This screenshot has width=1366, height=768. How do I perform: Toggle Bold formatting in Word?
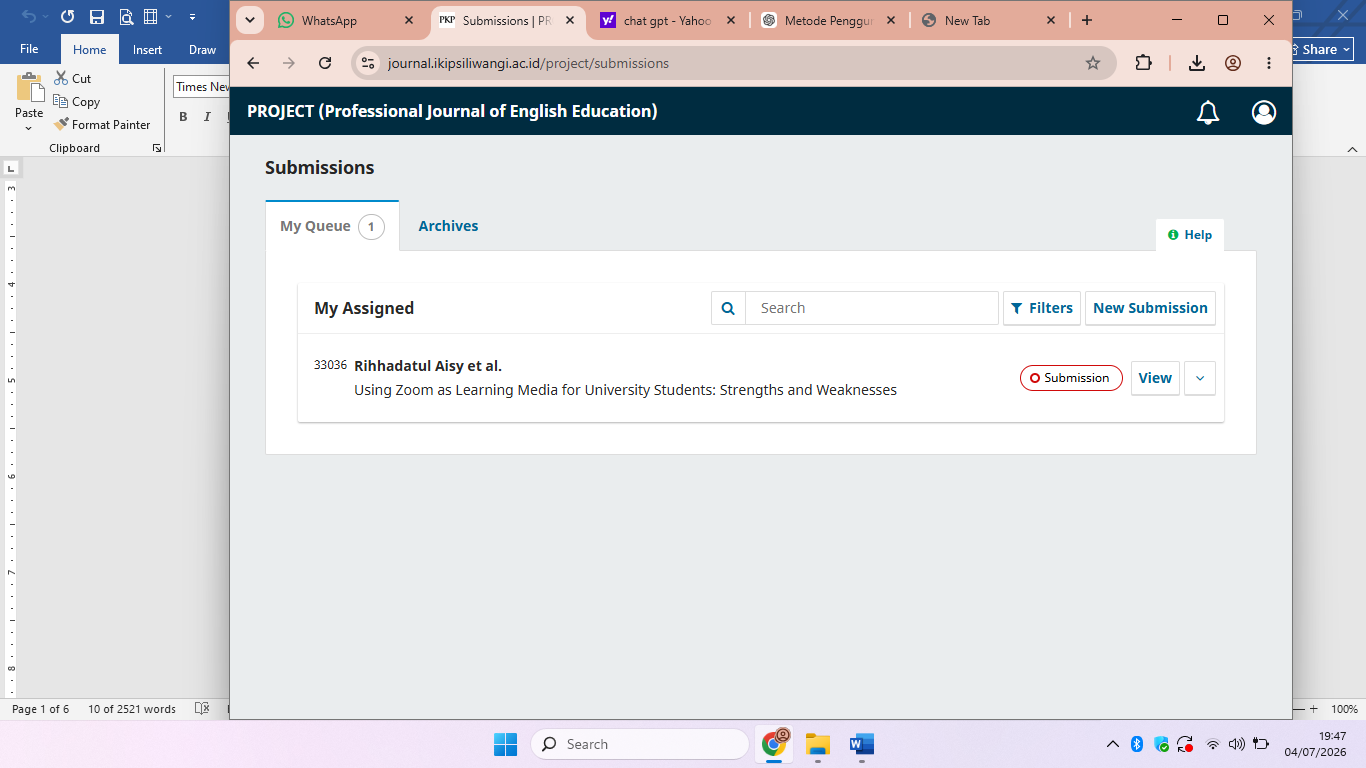coord(183,116)
